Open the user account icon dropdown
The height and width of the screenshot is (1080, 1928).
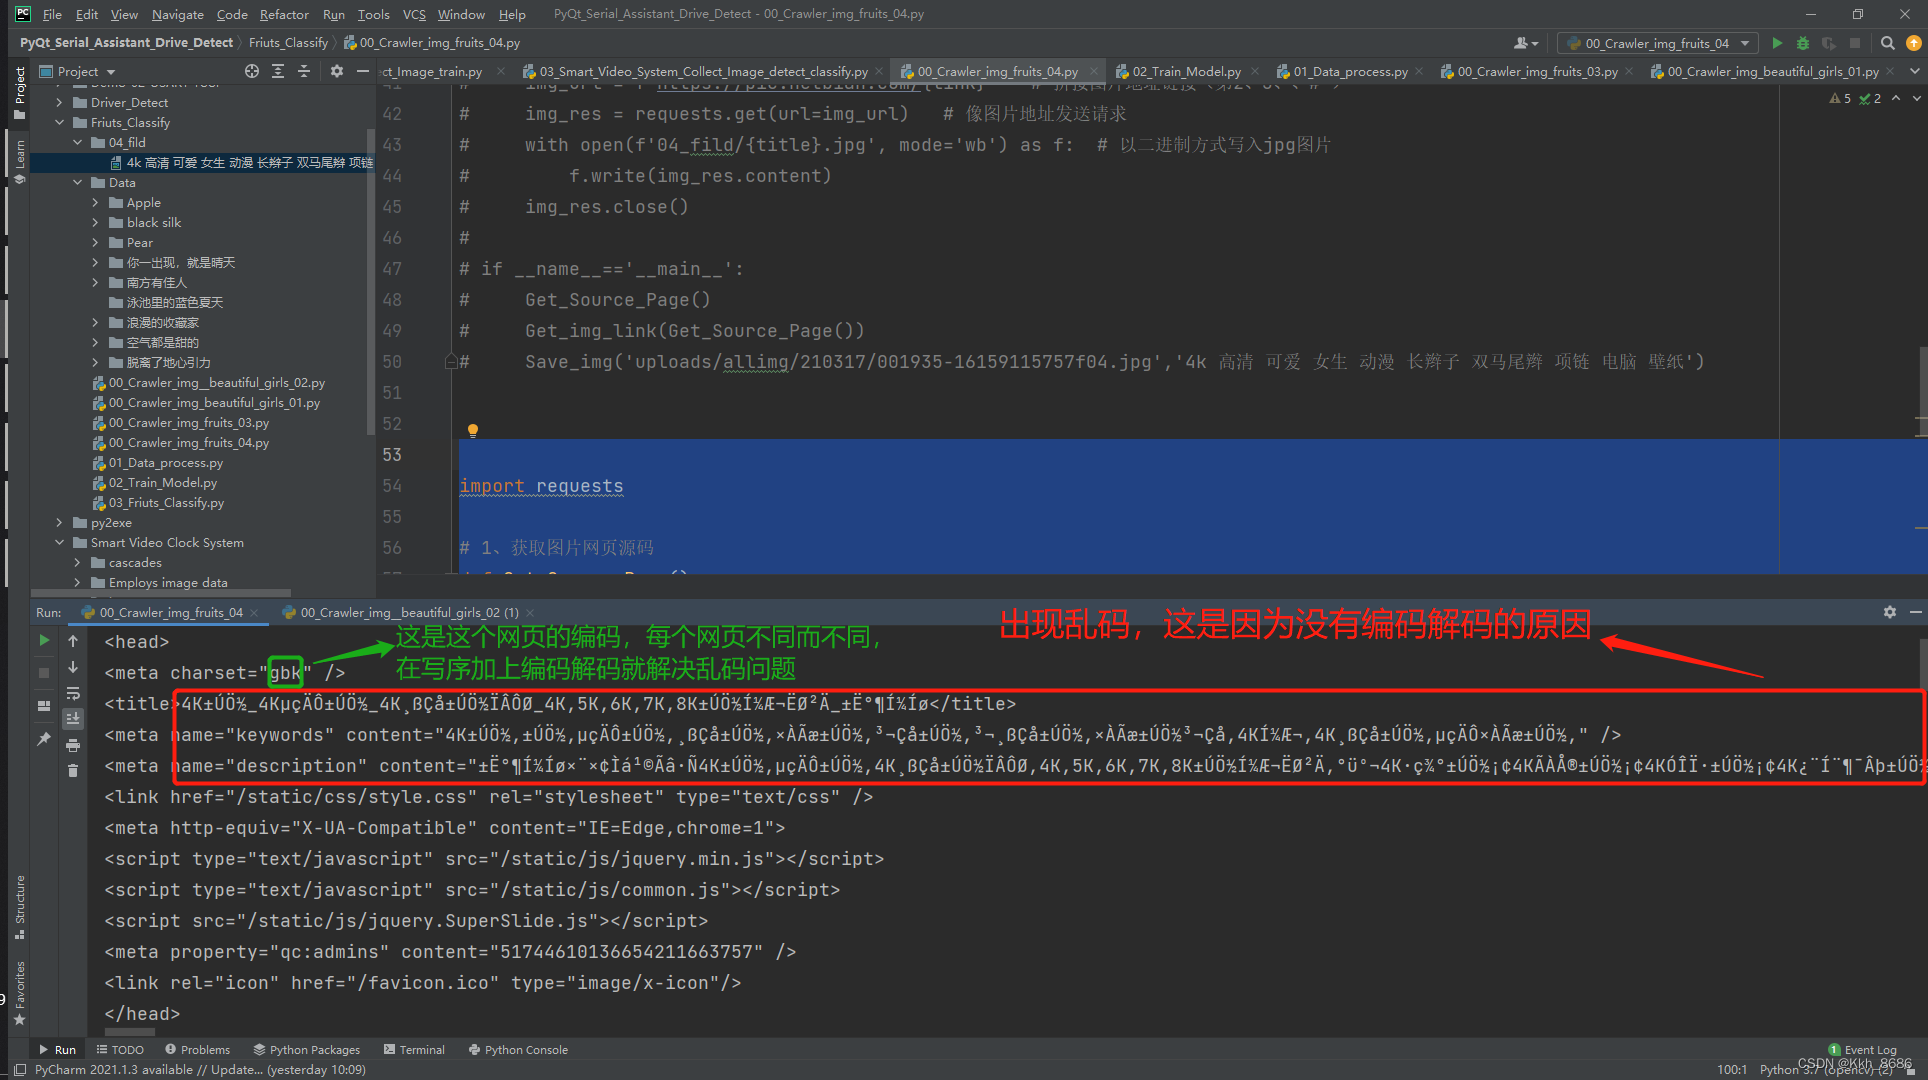(1526, 43)
